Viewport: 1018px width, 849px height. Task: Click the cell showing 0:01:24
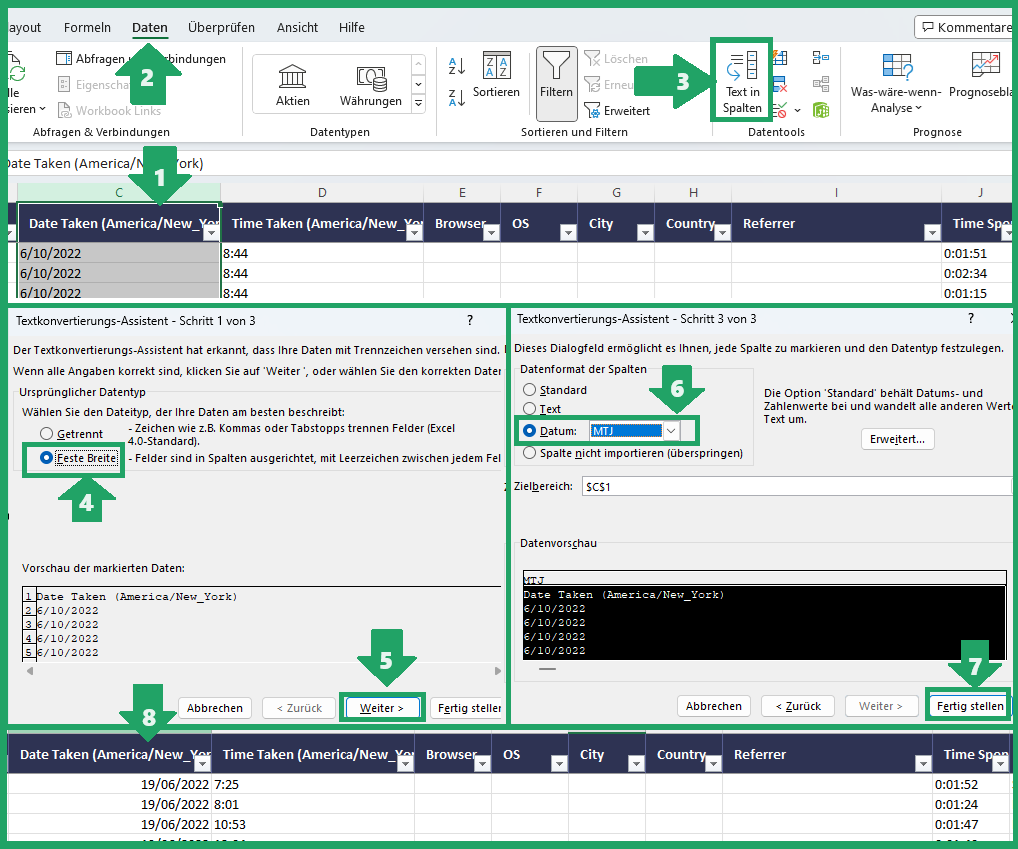pyautogui.click(x=971, y=804)
